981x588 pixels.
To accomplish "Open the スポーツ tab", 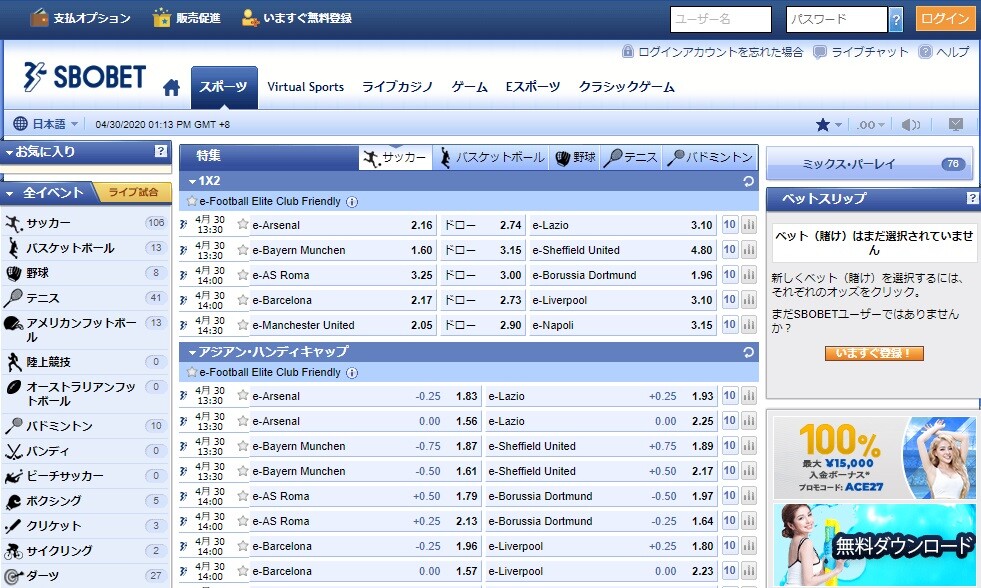I will (x=224, y=88).
